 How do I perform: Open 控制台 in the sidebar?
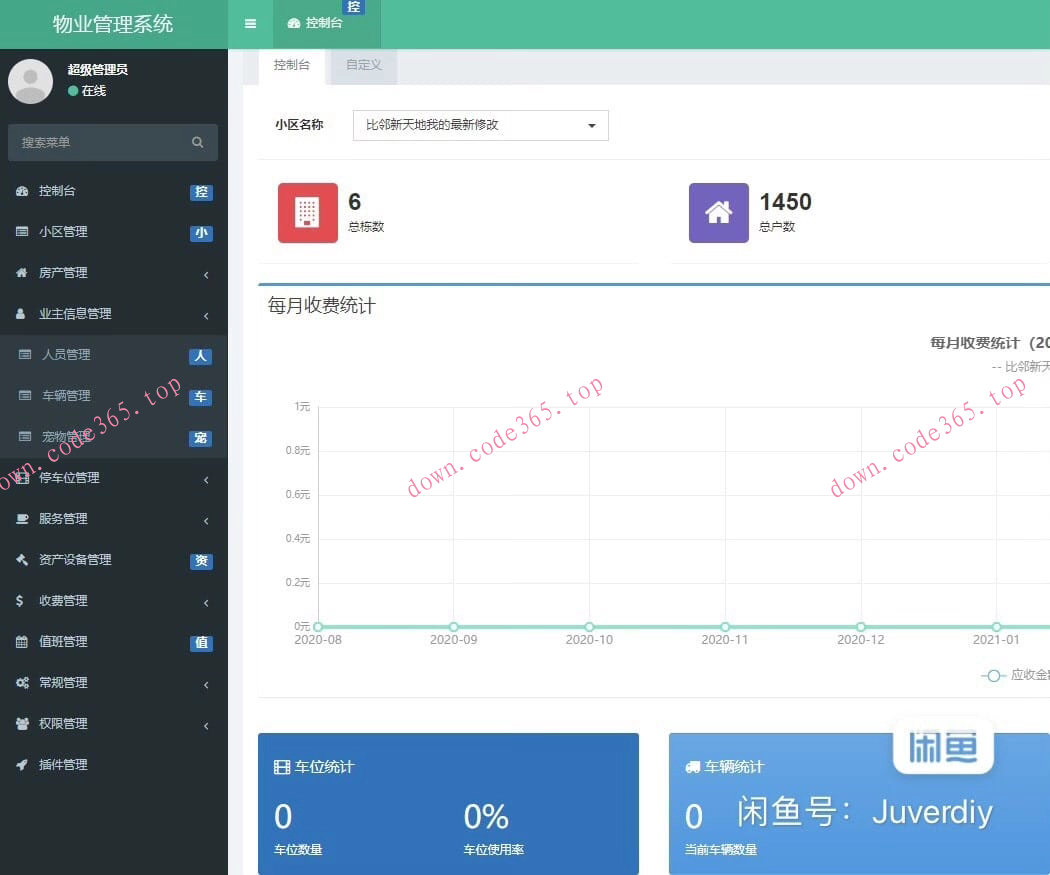tap(114, 191)
